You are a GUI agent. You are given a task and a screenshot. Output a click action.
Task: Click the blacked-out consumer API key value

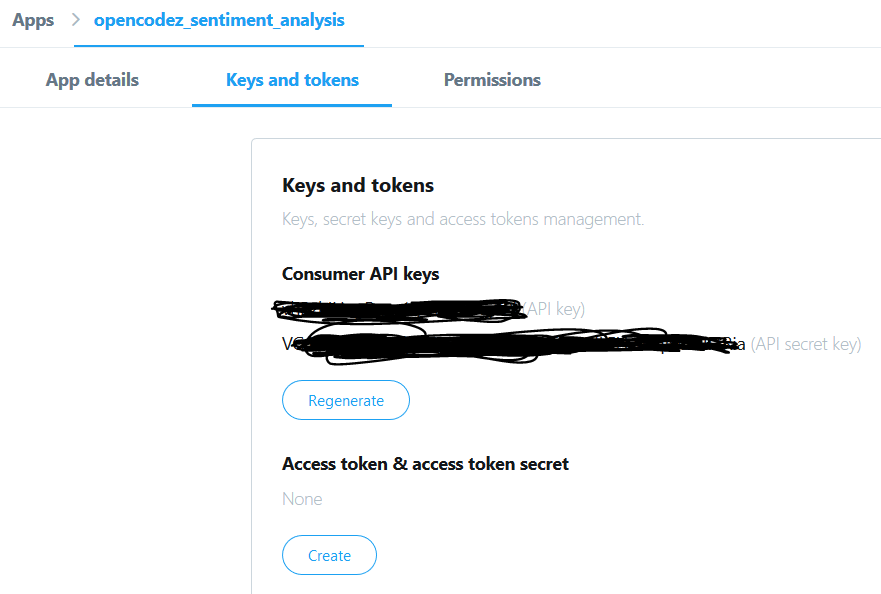point(399,310)
